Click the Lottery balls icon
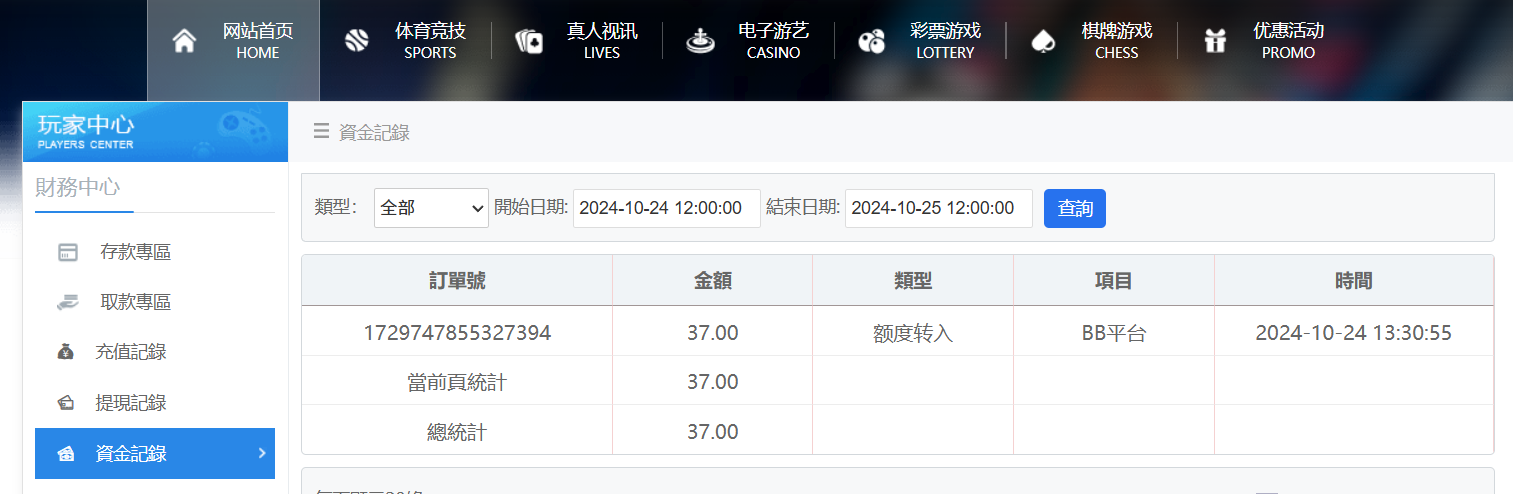The width and height of the screenshot is (1513, 494). pyautogui.click(x=872, y=41)
